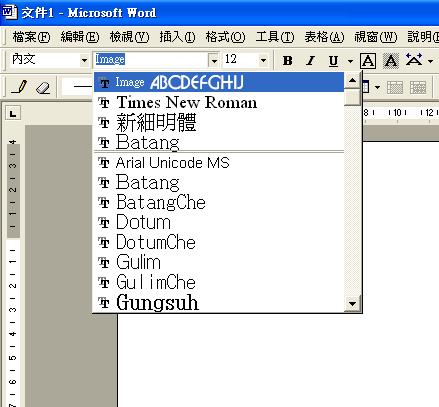Choose Dotum font

[219, 222]
